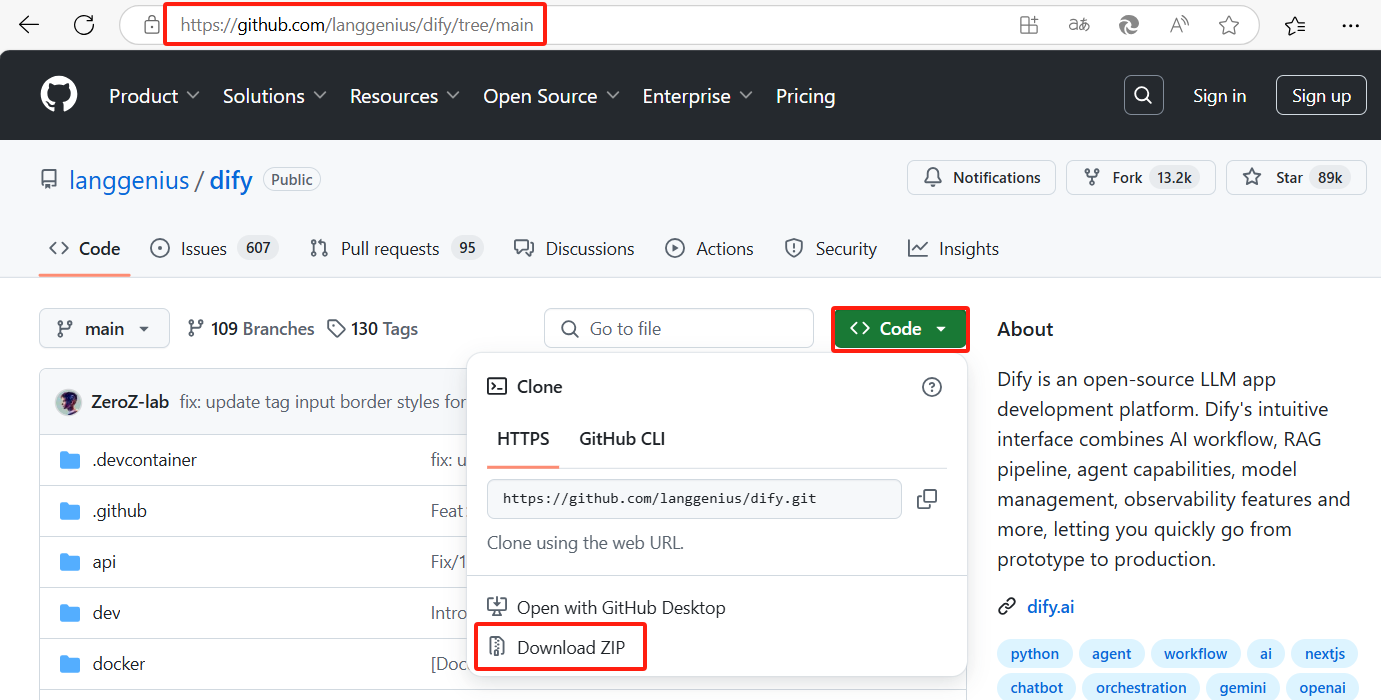Viewport: 1381px width, 700px height.
Task: Open the api folder
Action: click(x=104, y=562)
